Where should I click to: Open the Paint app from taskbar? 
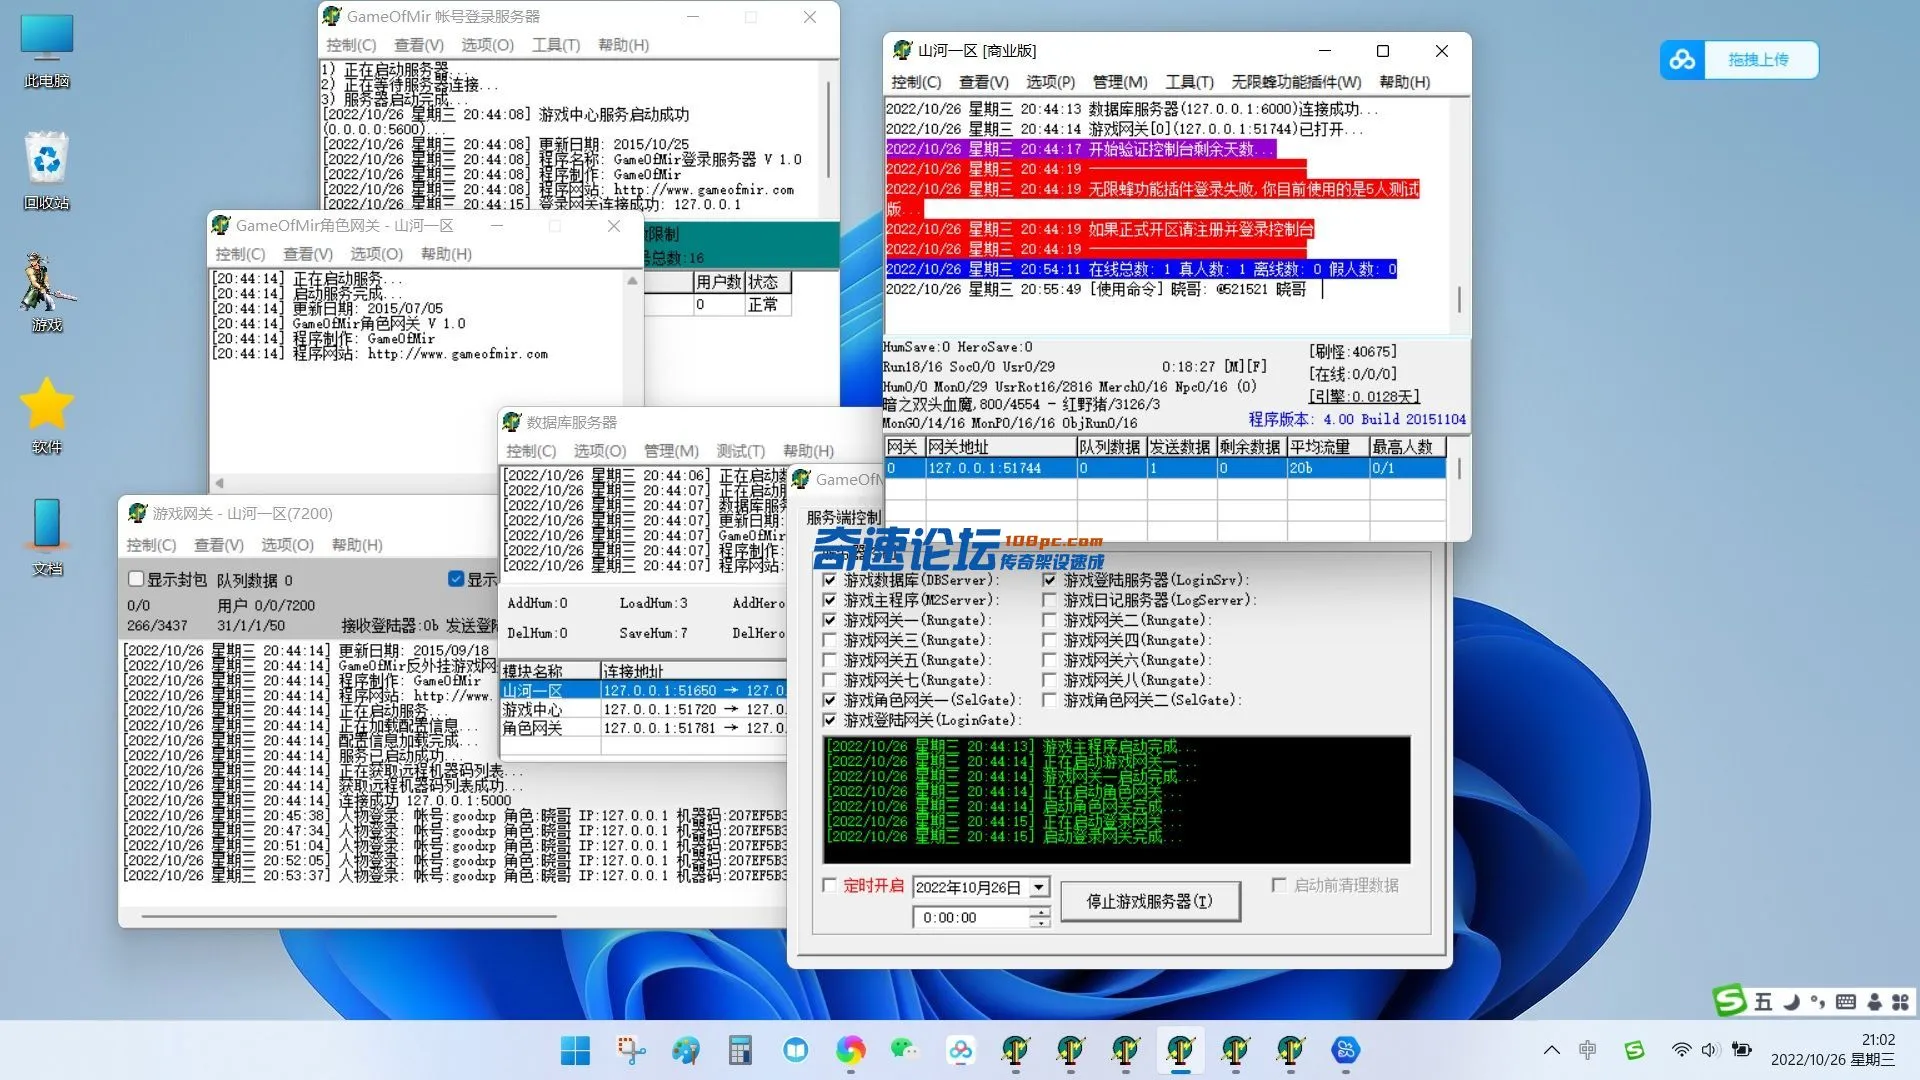coord(686,1050)
